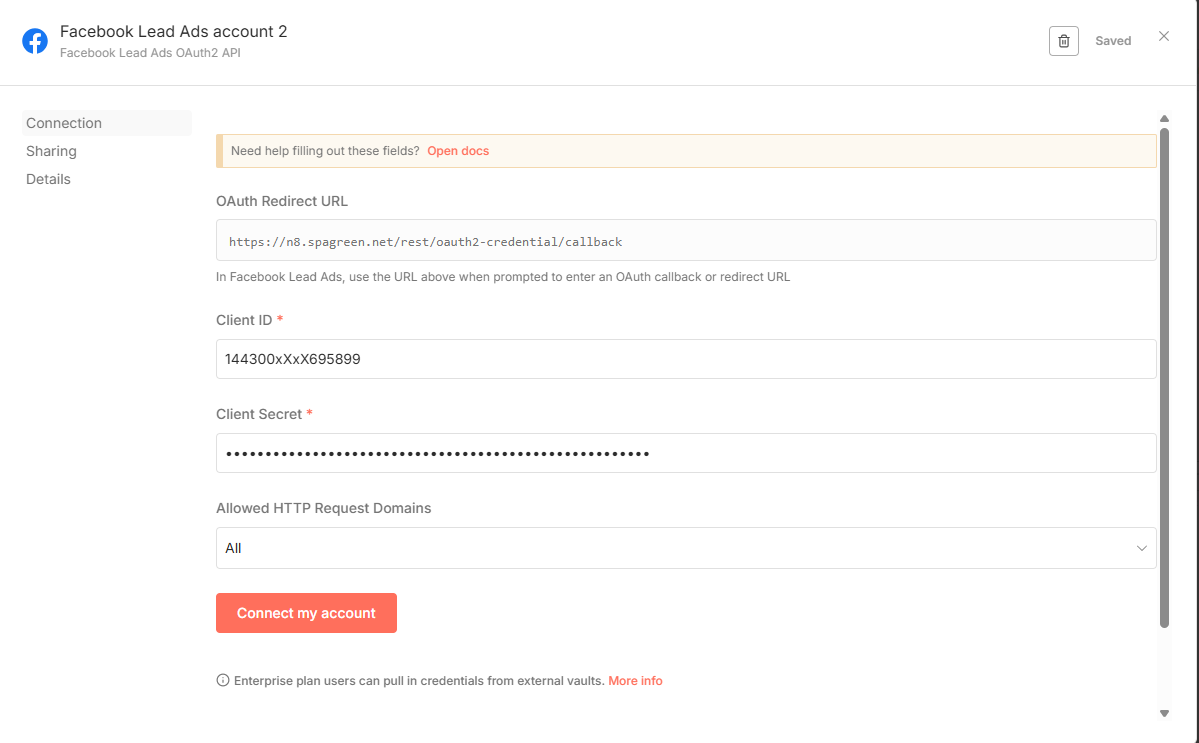
Task: Switch to the Details tab
Action: [48, 179]
